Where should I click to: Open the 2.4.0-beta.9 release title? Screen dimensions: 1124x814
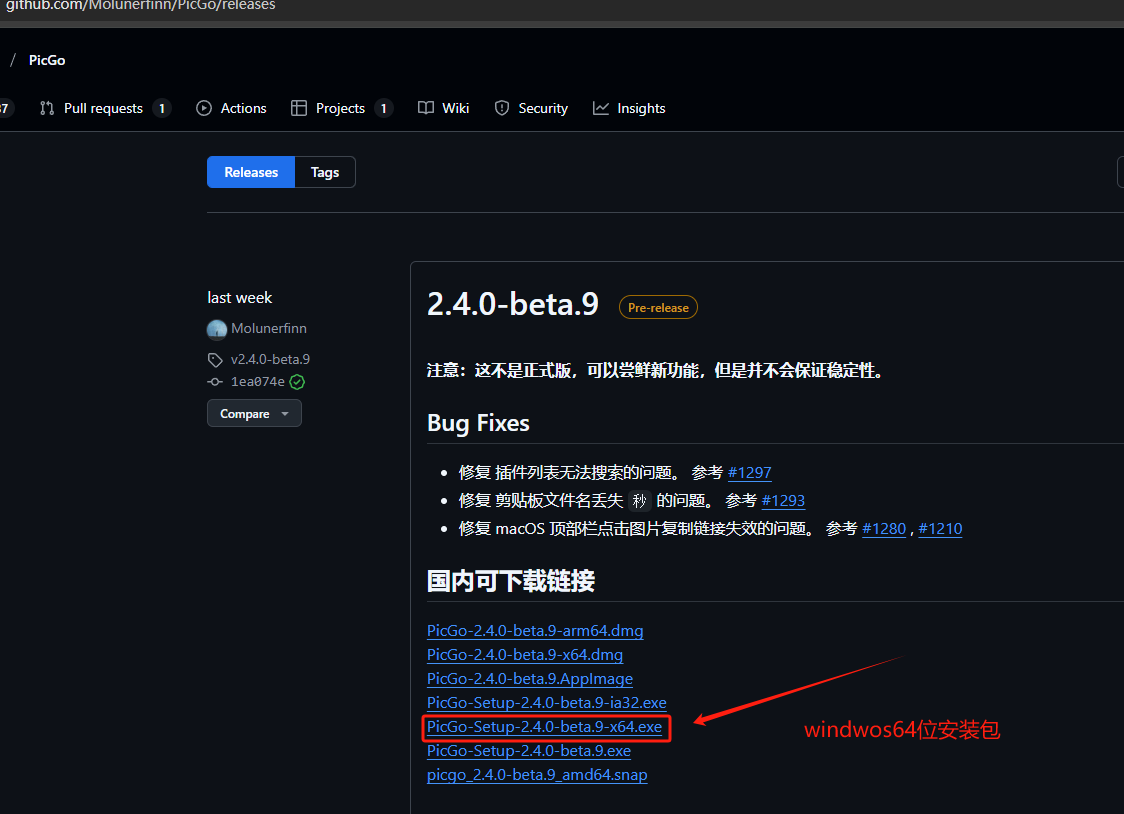tap(513, 305)
